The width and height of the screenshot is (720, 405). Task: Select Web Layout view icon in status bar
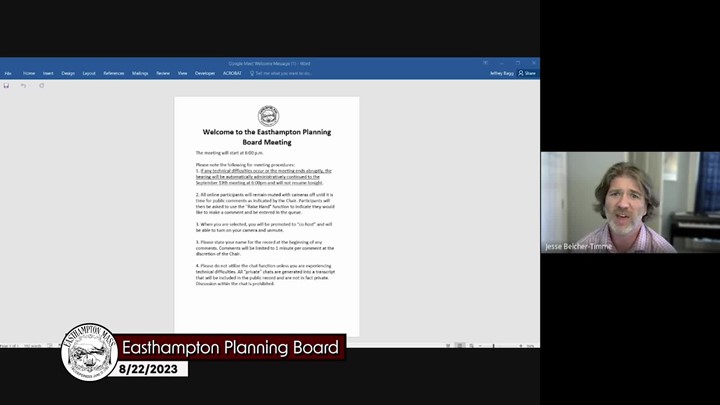point(471,345)
